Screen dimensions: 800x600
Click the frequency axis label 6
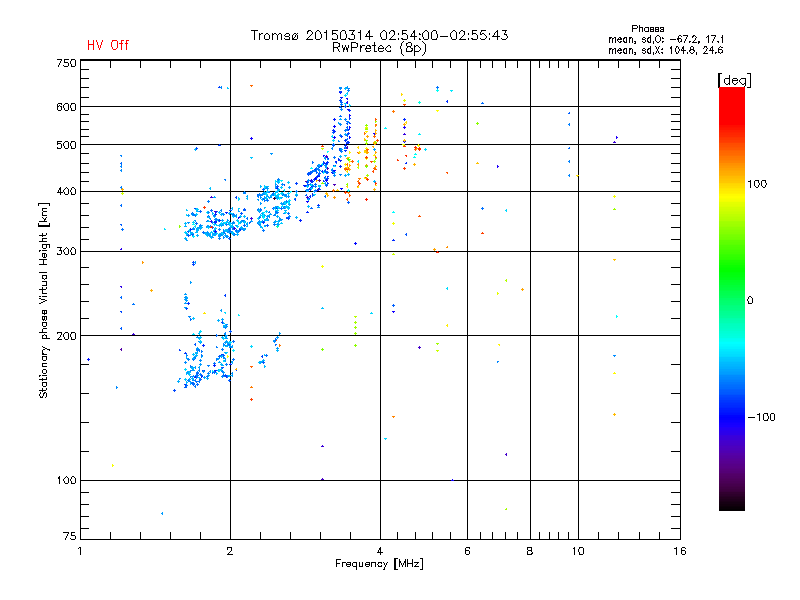click(x=467, y=551)
